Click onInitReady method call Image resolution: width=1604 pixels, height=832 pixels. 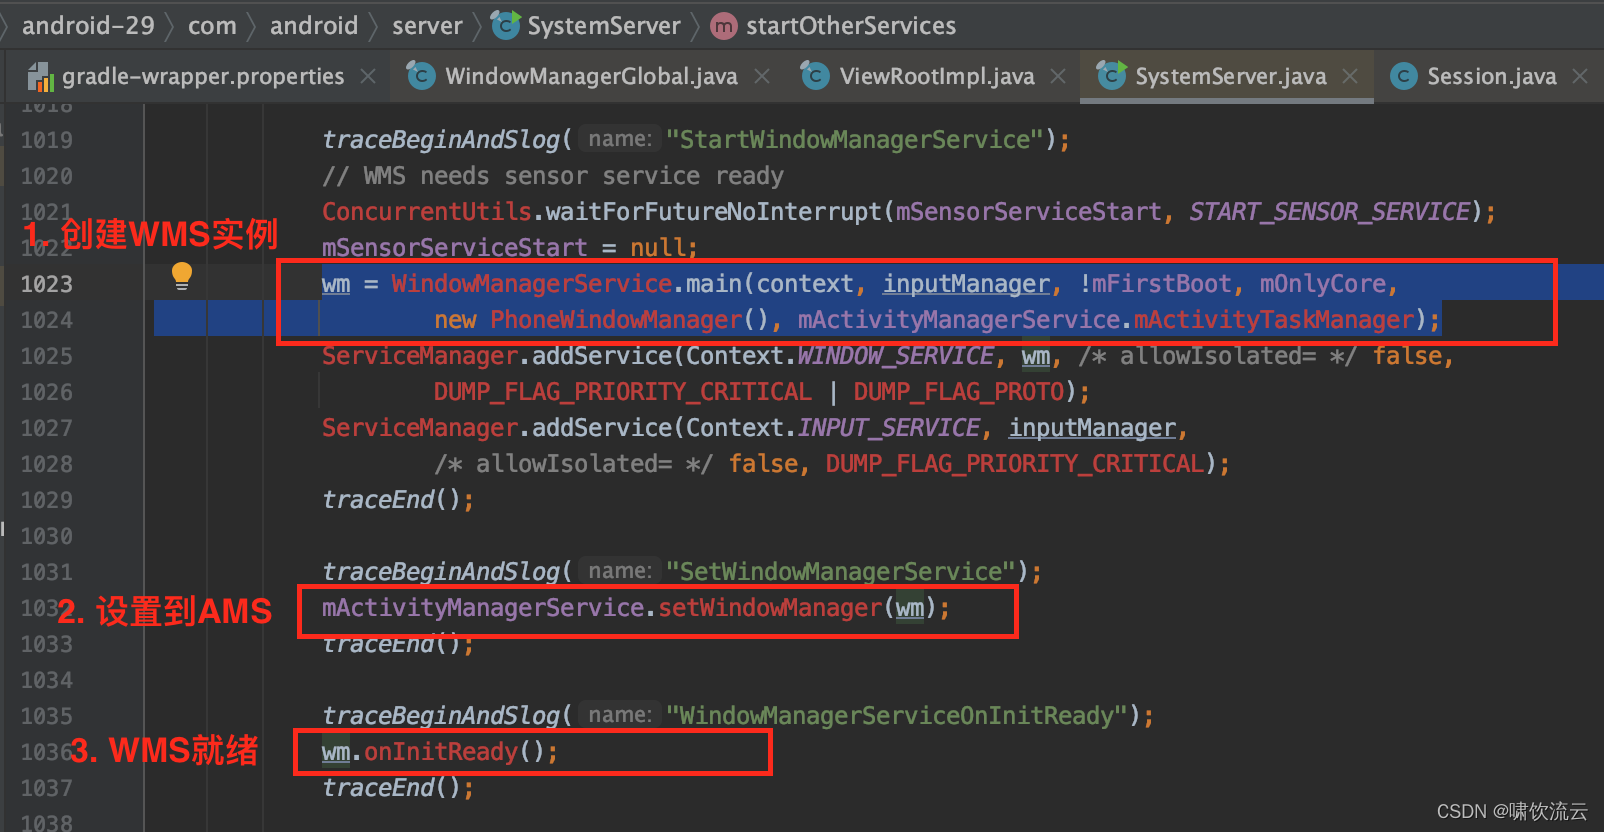click(x=441, y=752)
